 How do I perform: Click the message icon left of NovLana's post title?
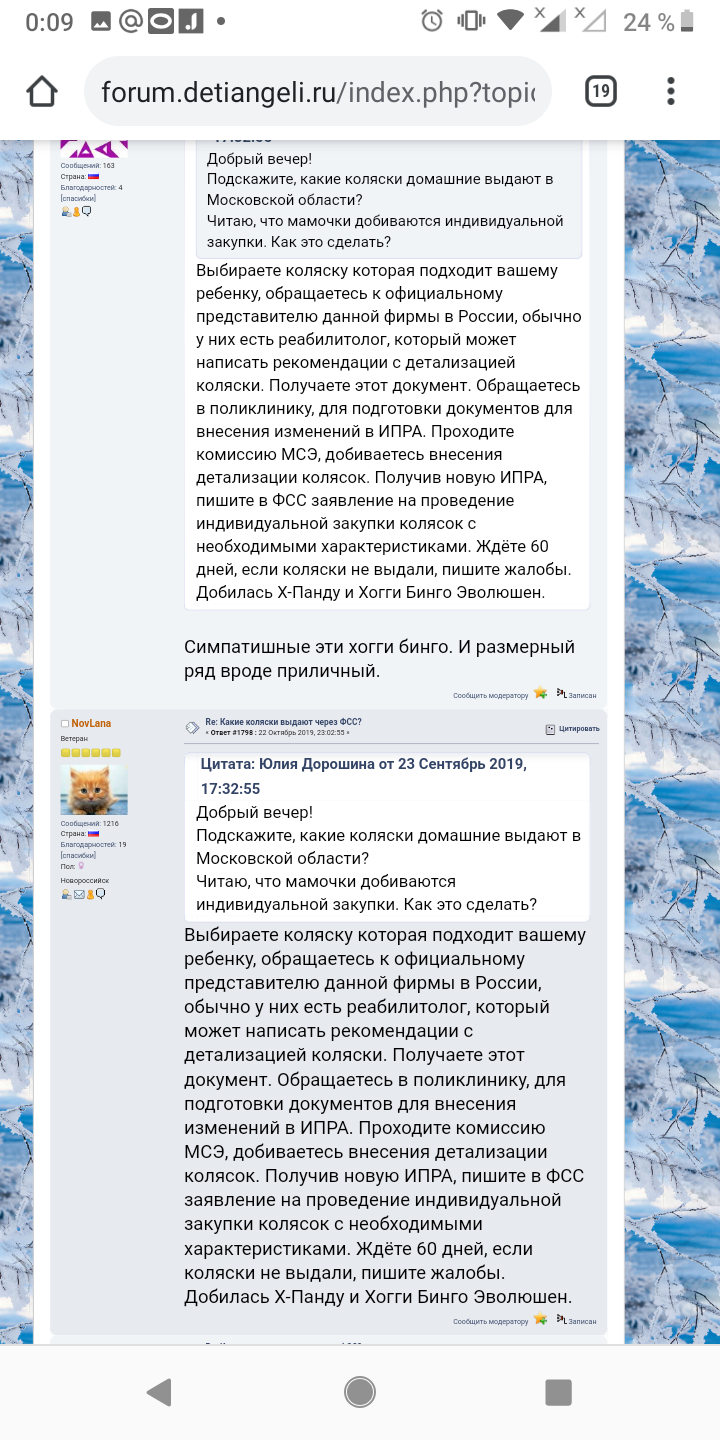pyautogui.click(x=192, y=727)
